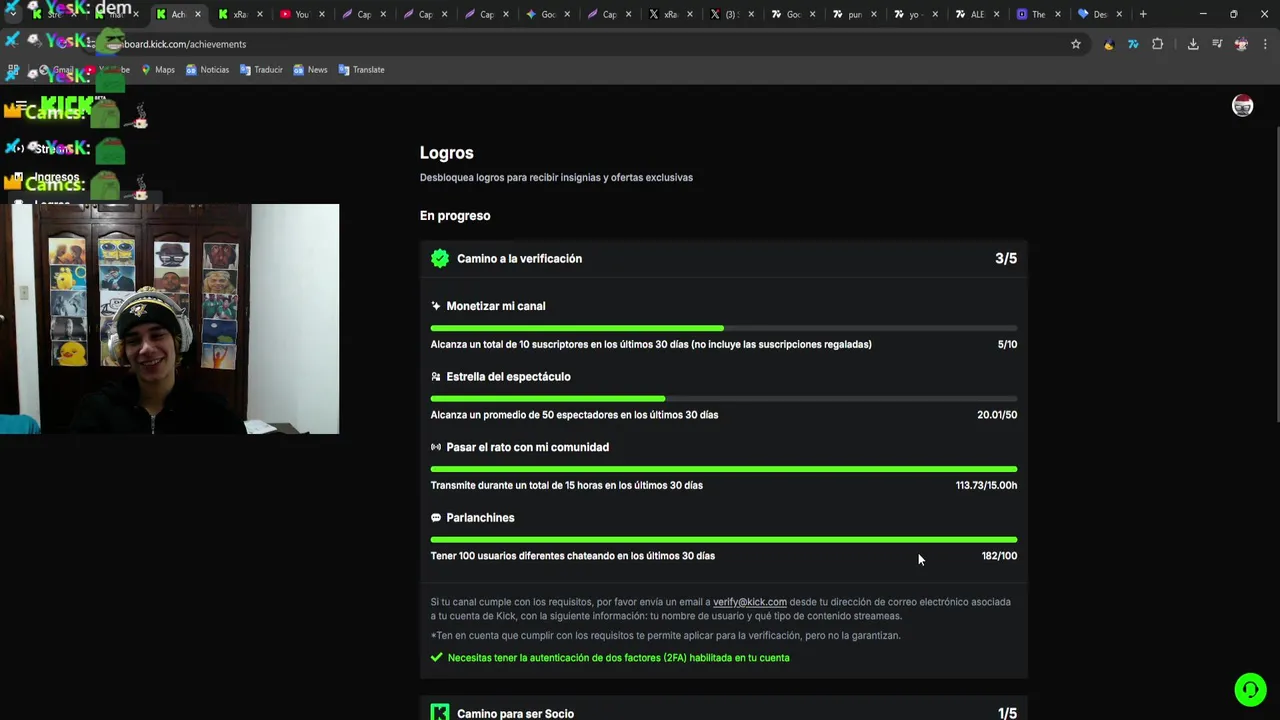Open the Chrome three-dot menu
This screenshot has height=720, width=1280.
tap(1265, 44)
